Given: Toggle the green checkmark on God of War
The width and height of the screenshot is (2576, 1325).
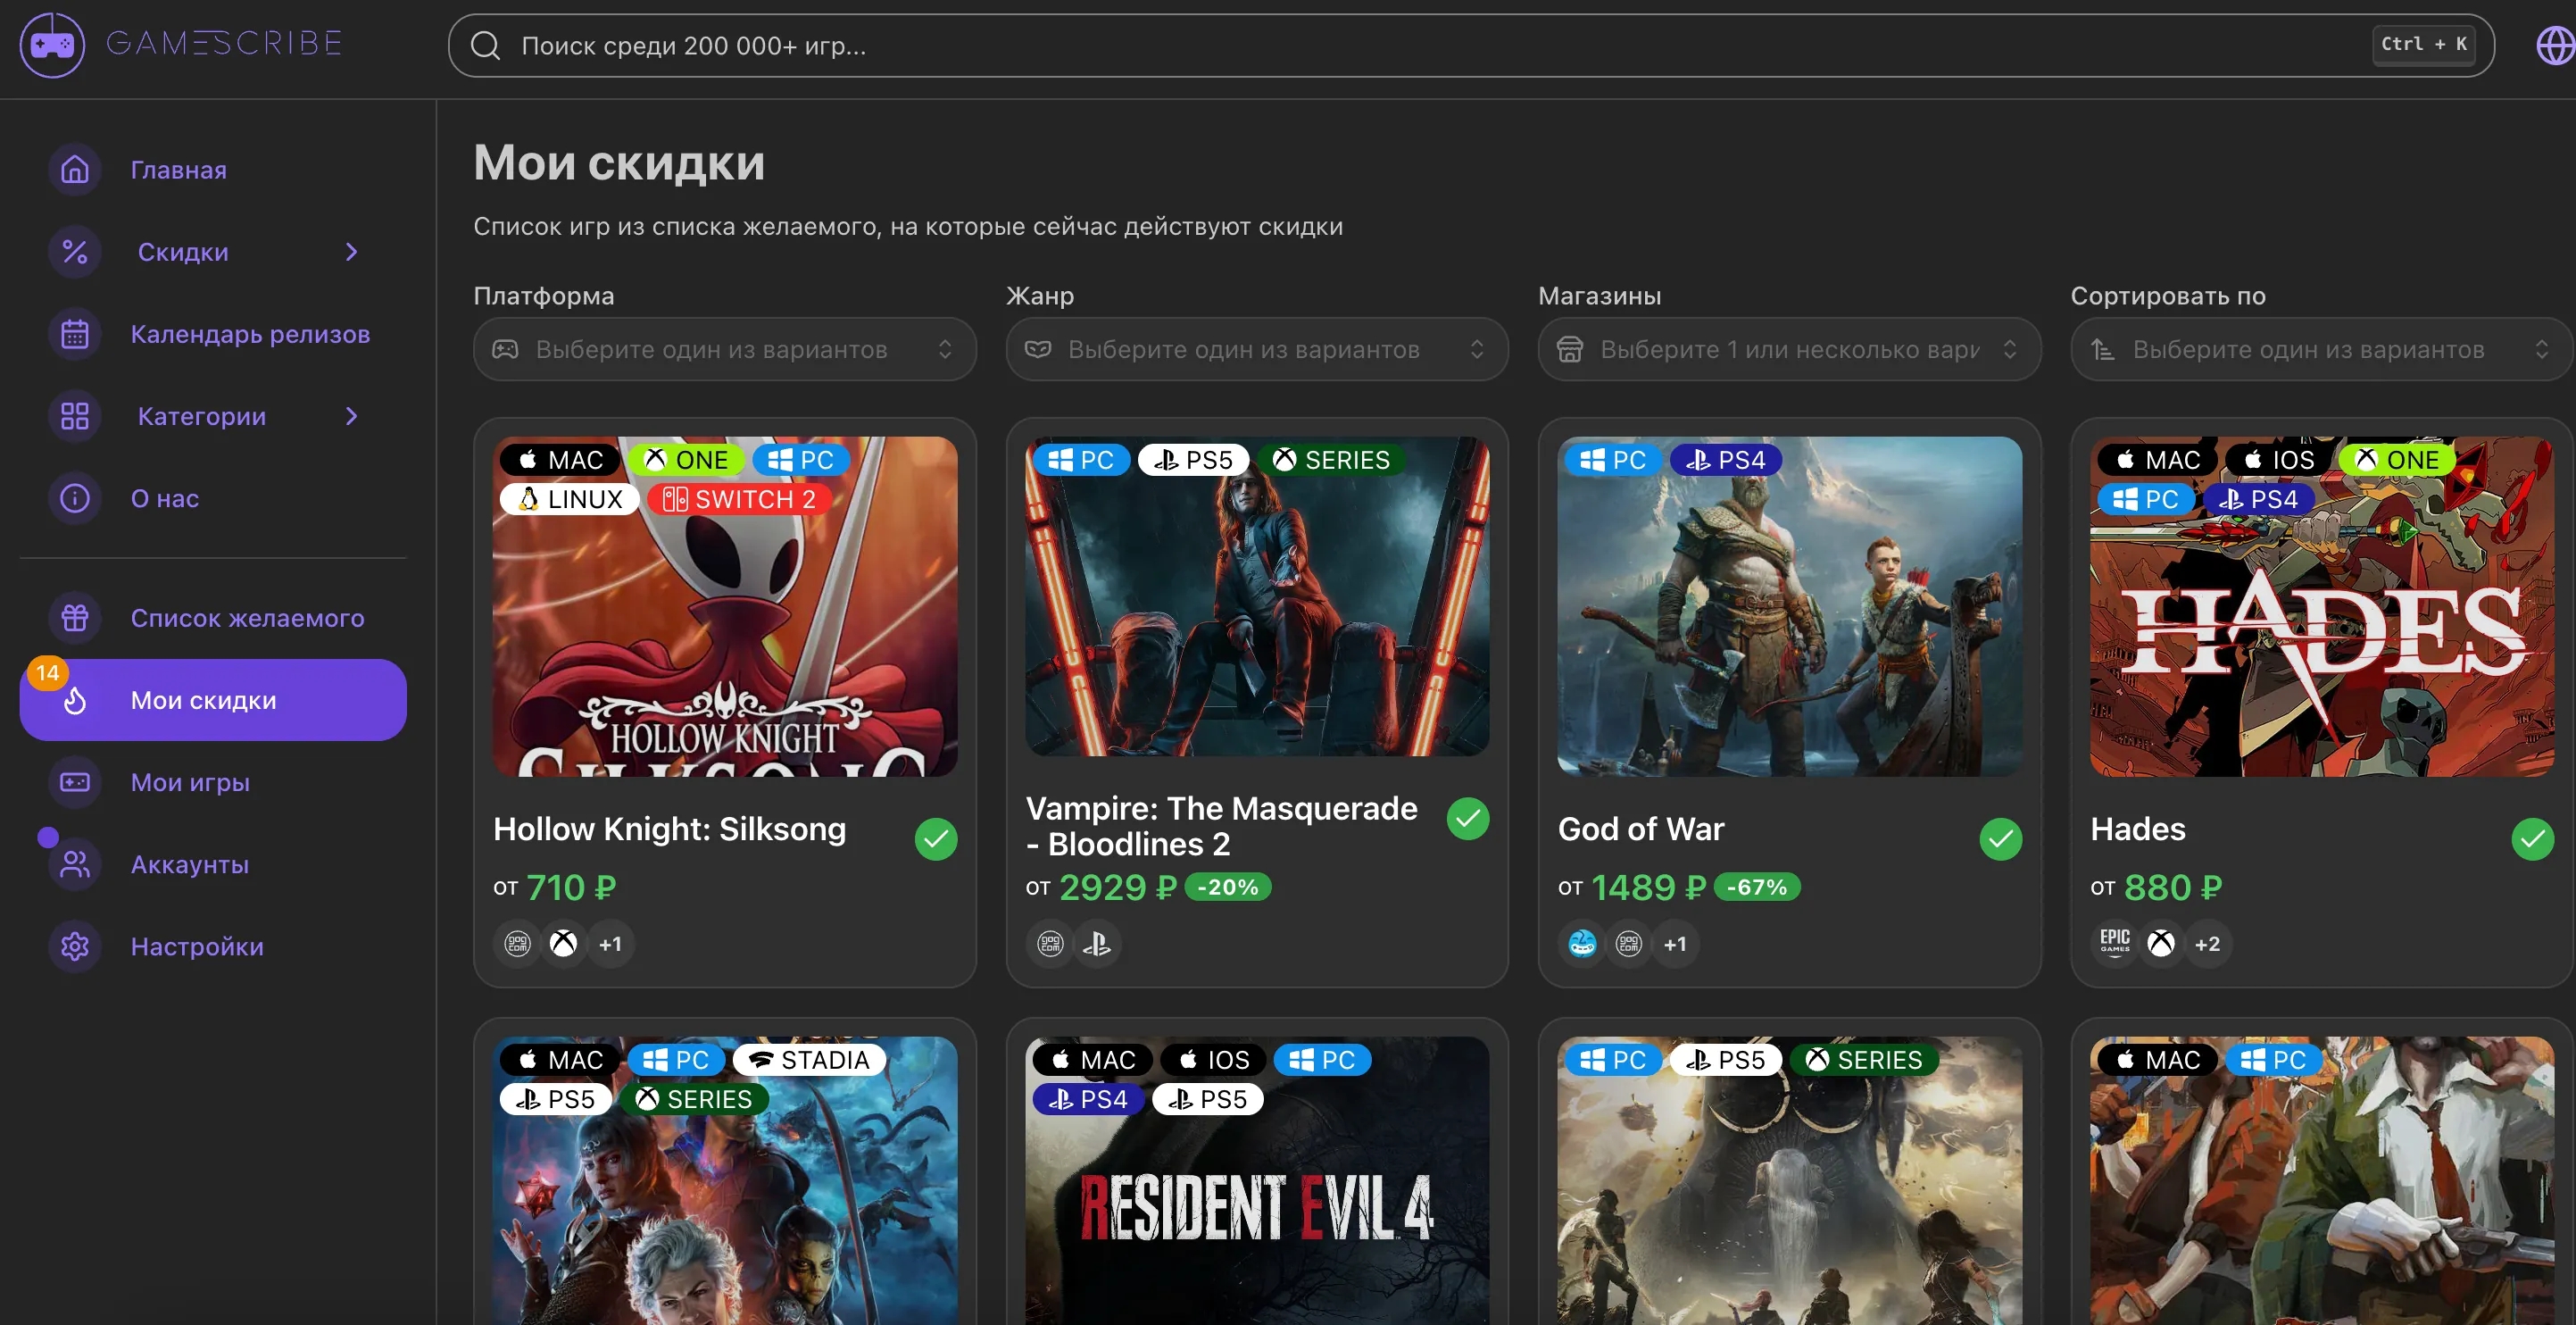Looking at the screenshot, I should 2000,839.
